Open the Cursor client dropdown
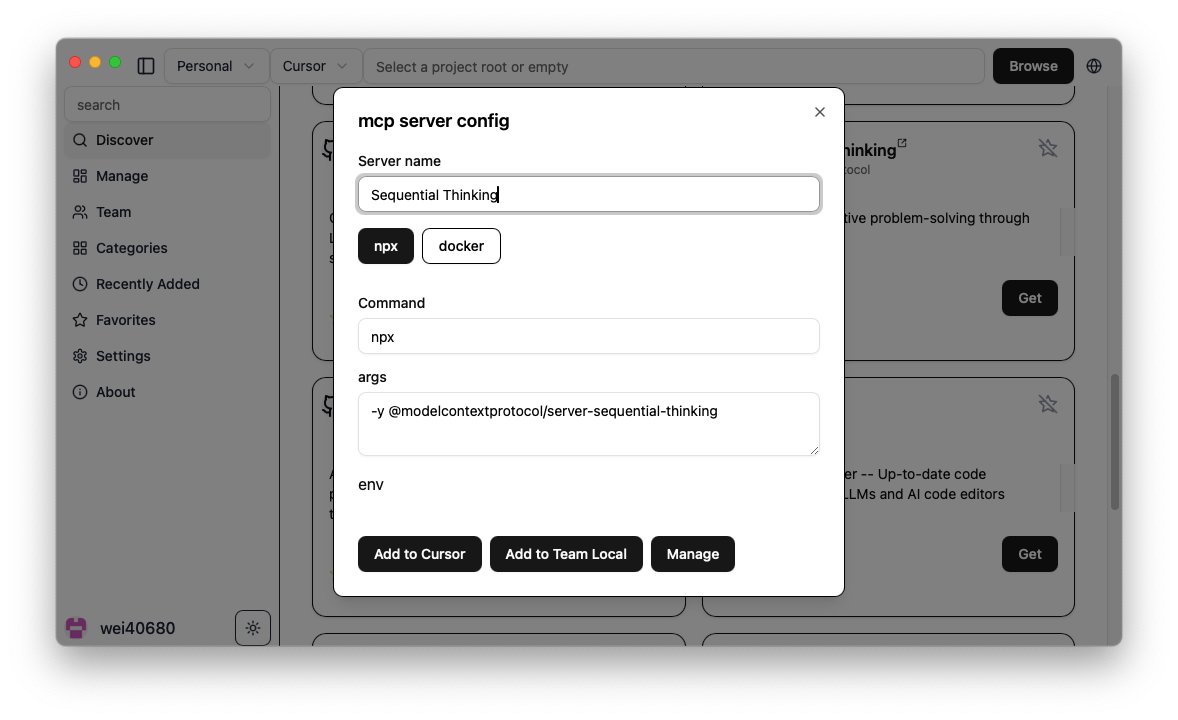 point(316,66)
